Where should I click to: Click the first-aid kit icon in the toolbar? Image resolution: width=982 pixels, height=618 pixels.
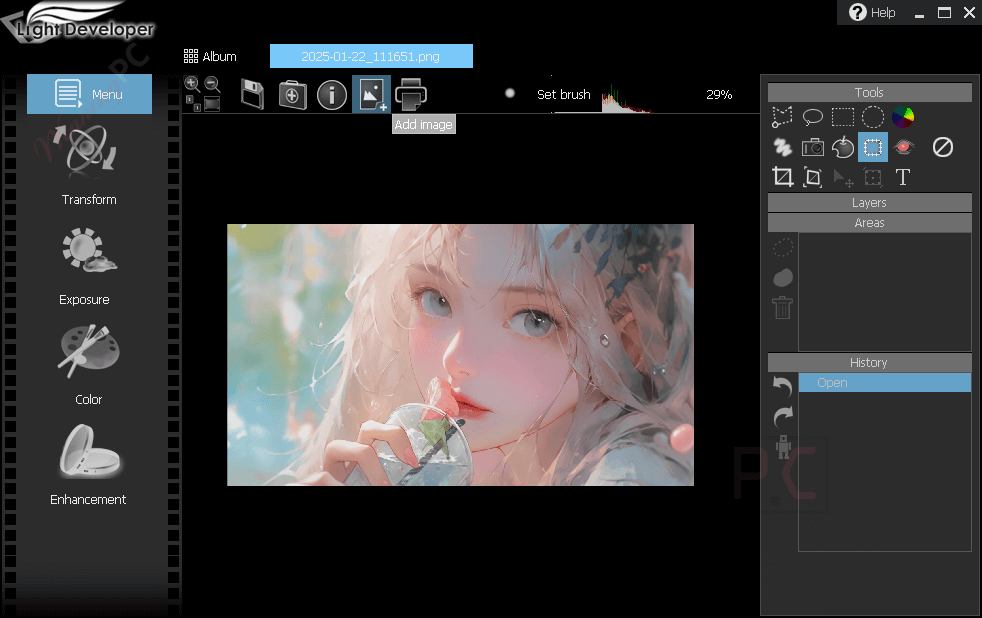(x=292, y=95)
